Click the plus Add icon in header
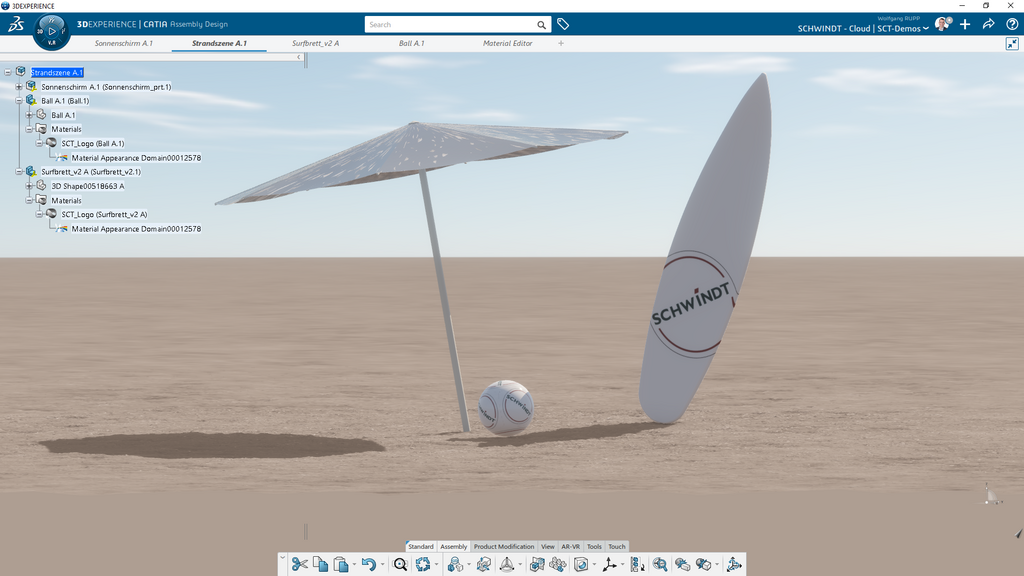The height and width of the screenshot is (576, 1024). 965,24
